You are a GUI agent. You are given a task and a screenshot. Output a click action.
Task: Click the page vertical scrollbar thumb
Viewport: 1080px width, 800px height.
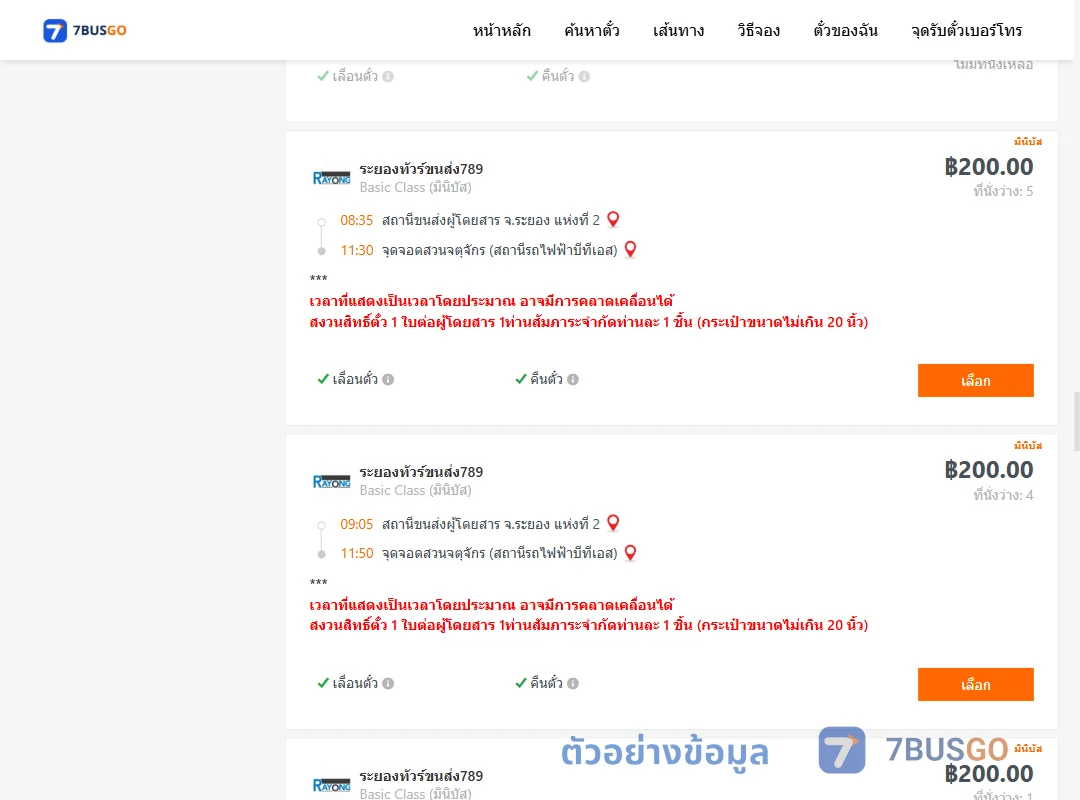coord(1077,420)
